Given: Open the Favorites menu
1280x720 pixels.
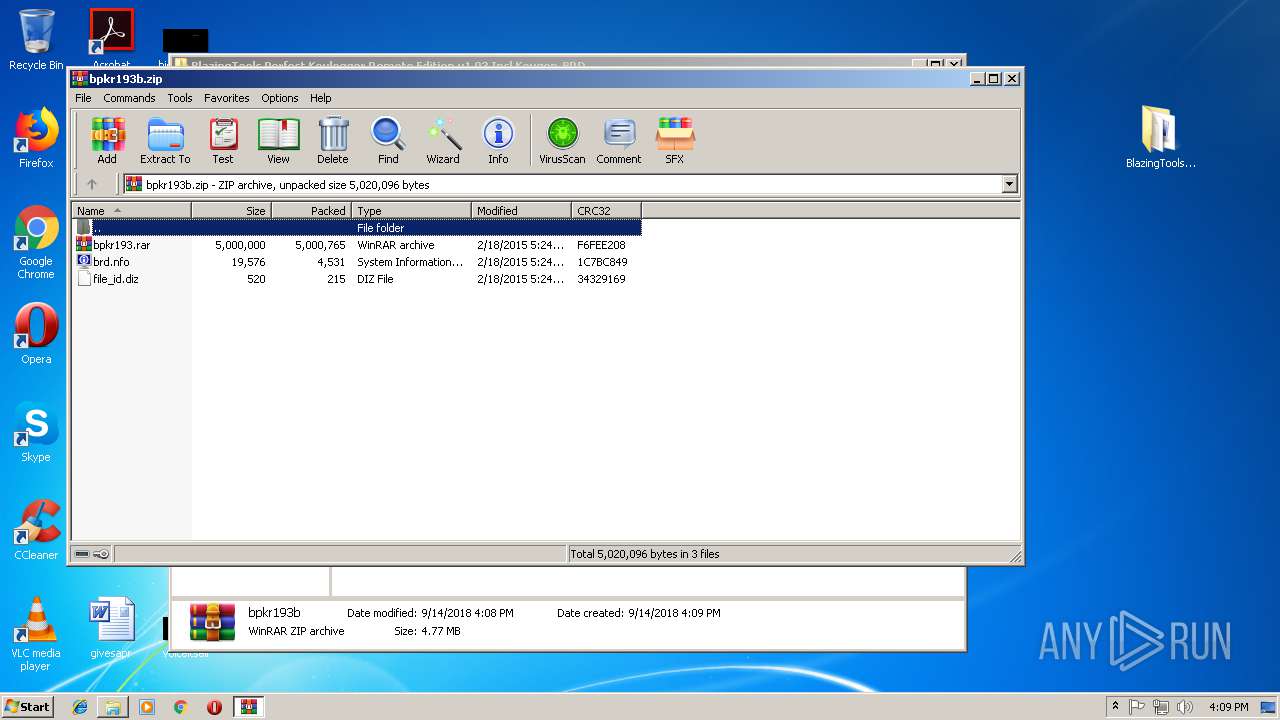Looking at the screenshot, I should (x=227, y=98).
